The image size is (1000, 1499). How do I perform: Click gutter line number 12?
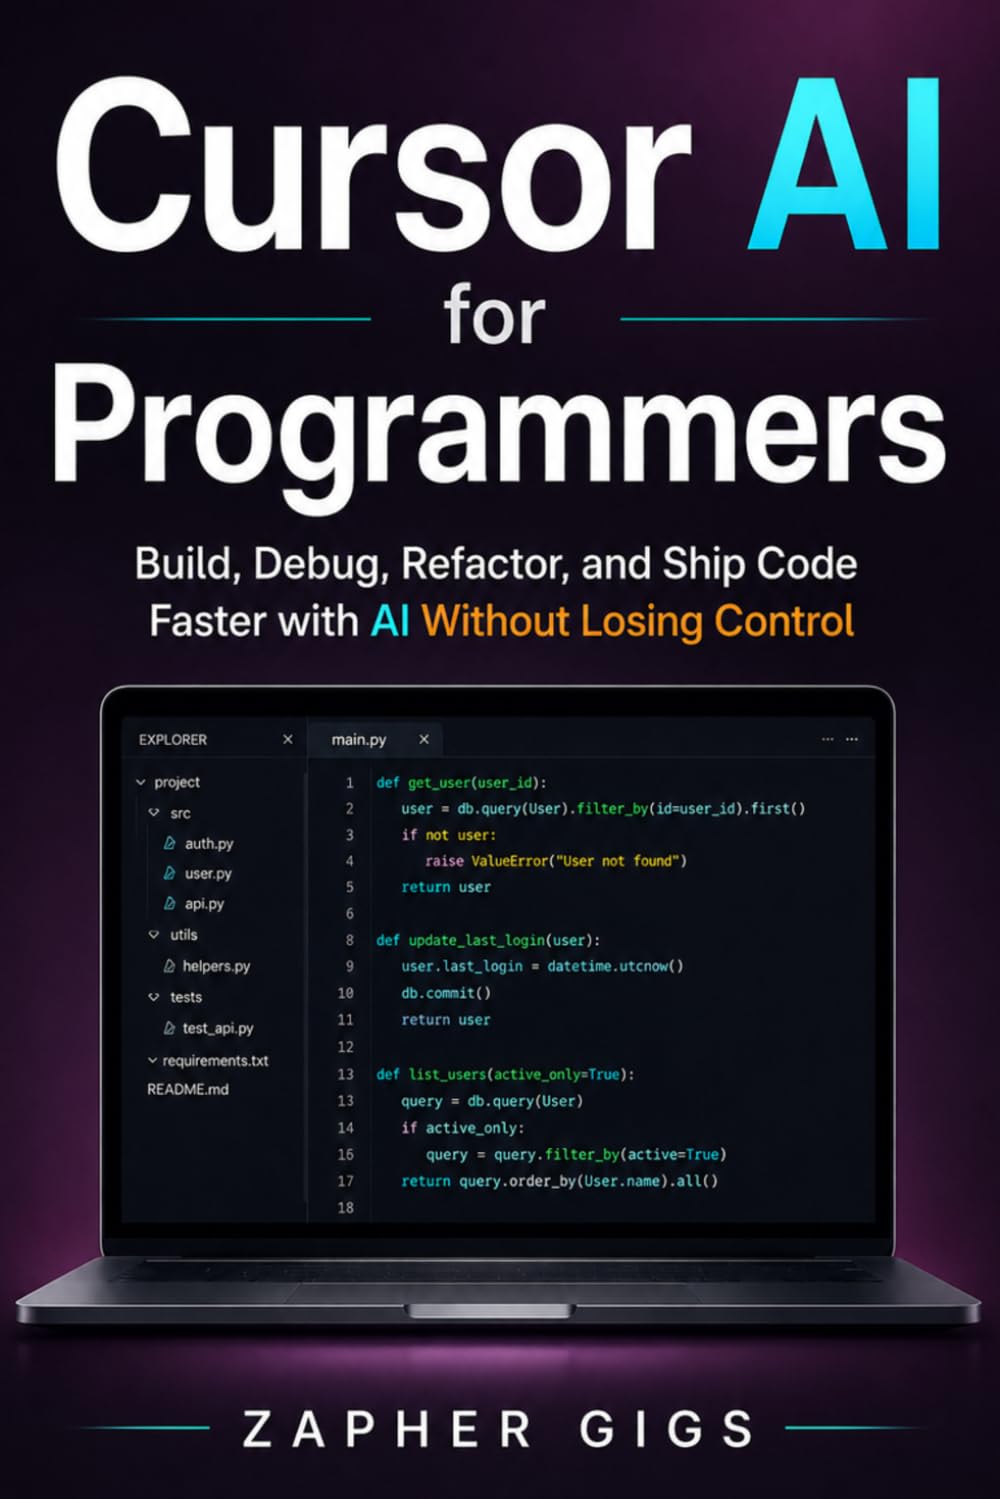[346, 1047]
